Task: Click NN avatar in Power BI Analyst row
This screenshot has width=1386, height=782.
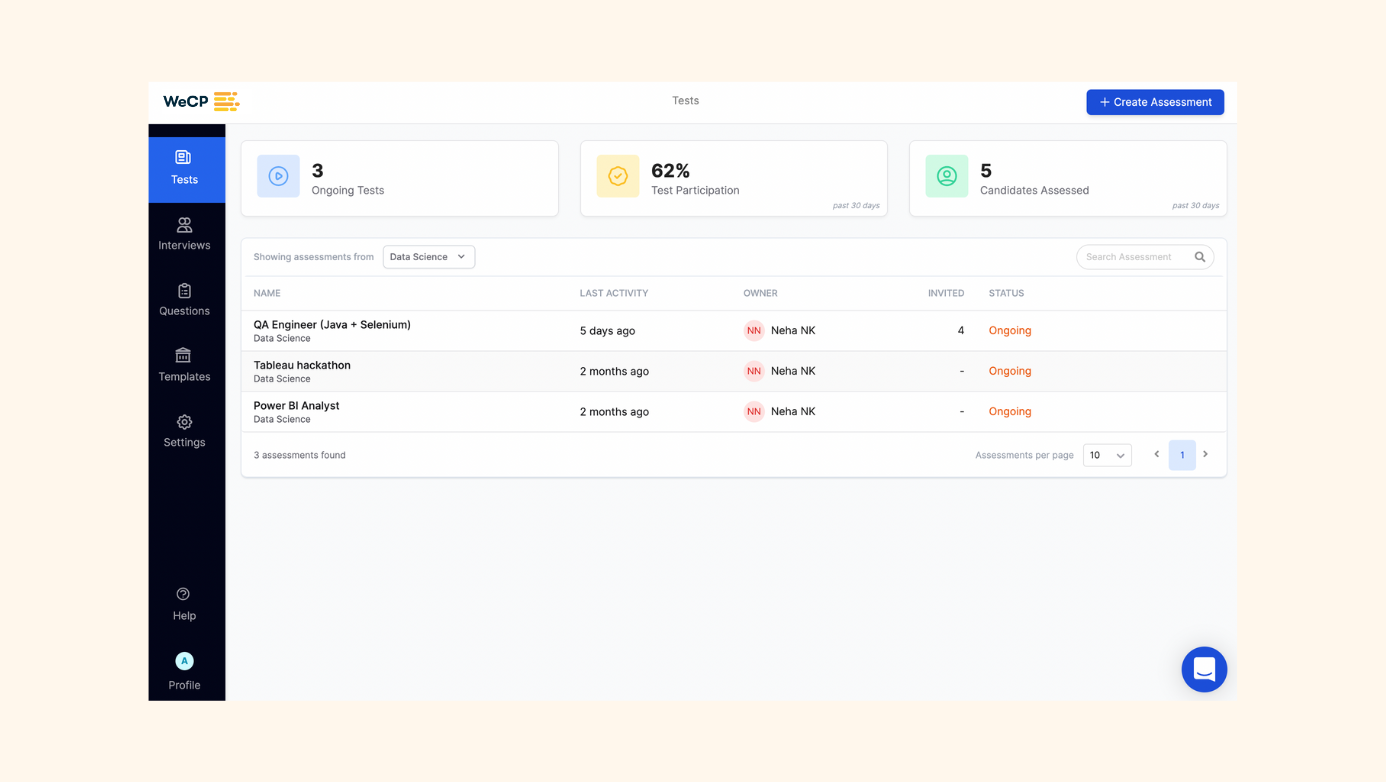Action: [x=754, y=411]
